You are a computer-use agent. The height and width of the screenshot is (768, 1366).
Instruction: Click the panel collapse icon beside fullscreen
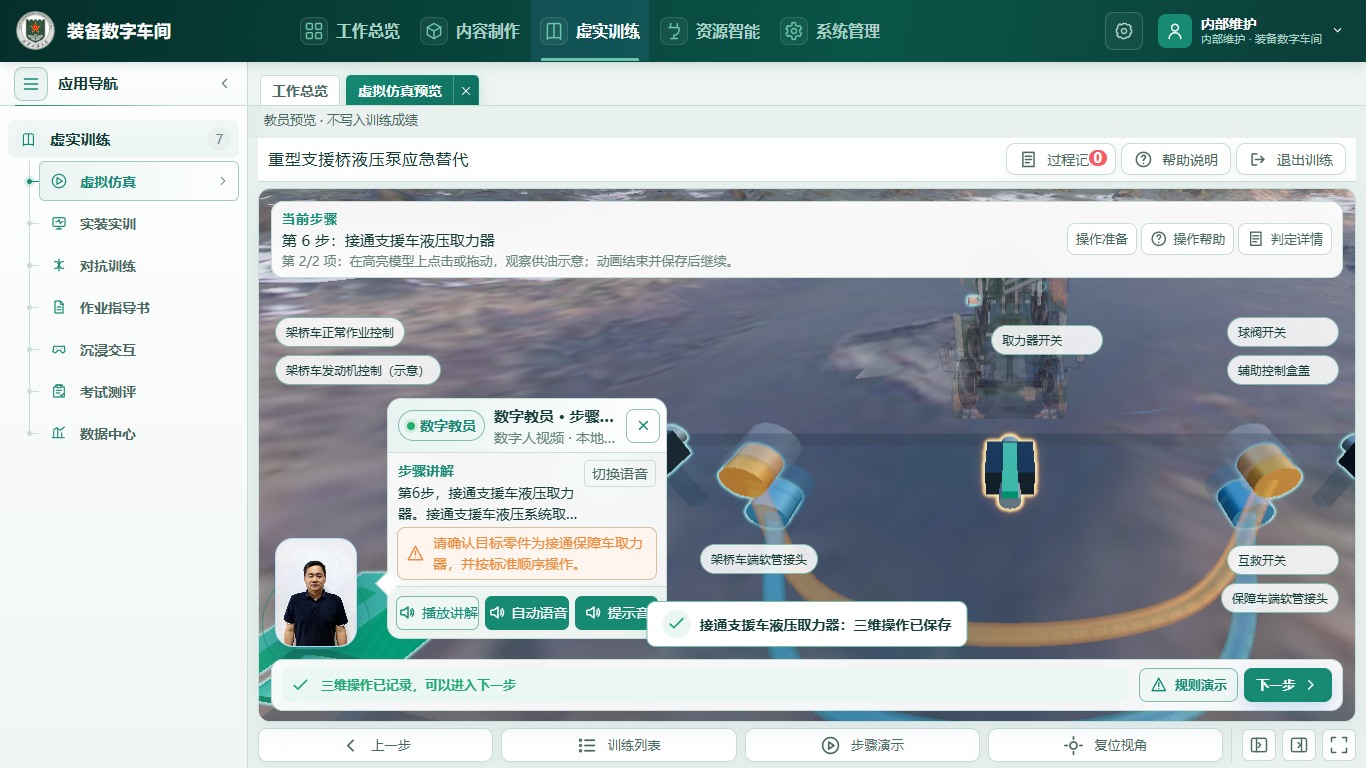pos(1298,745)
